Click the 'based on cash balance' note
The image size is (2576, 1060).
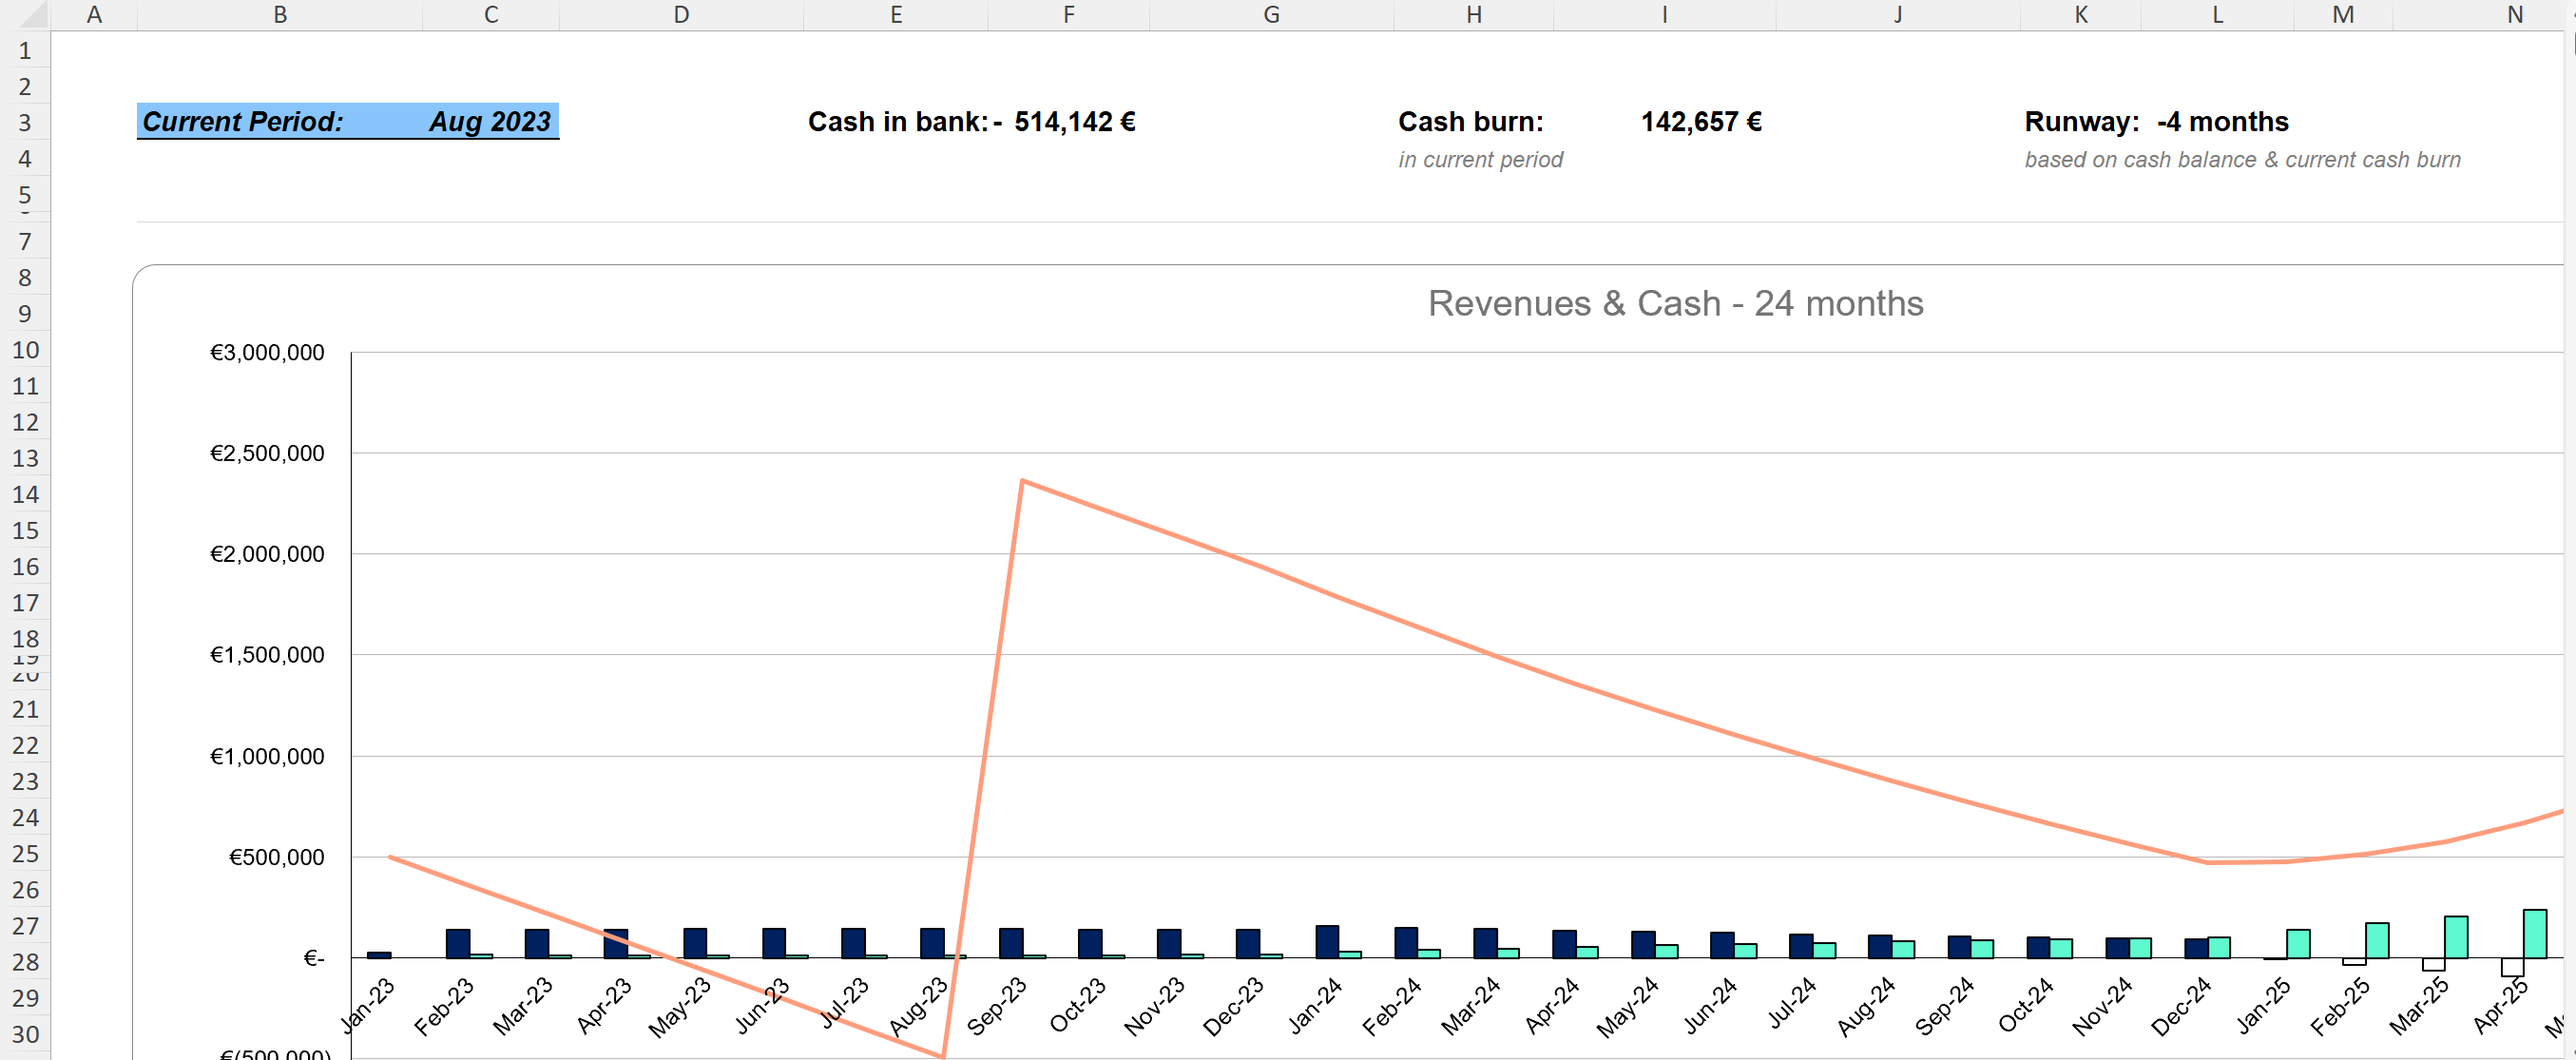pyautogui.click(x=2242, y=160)
